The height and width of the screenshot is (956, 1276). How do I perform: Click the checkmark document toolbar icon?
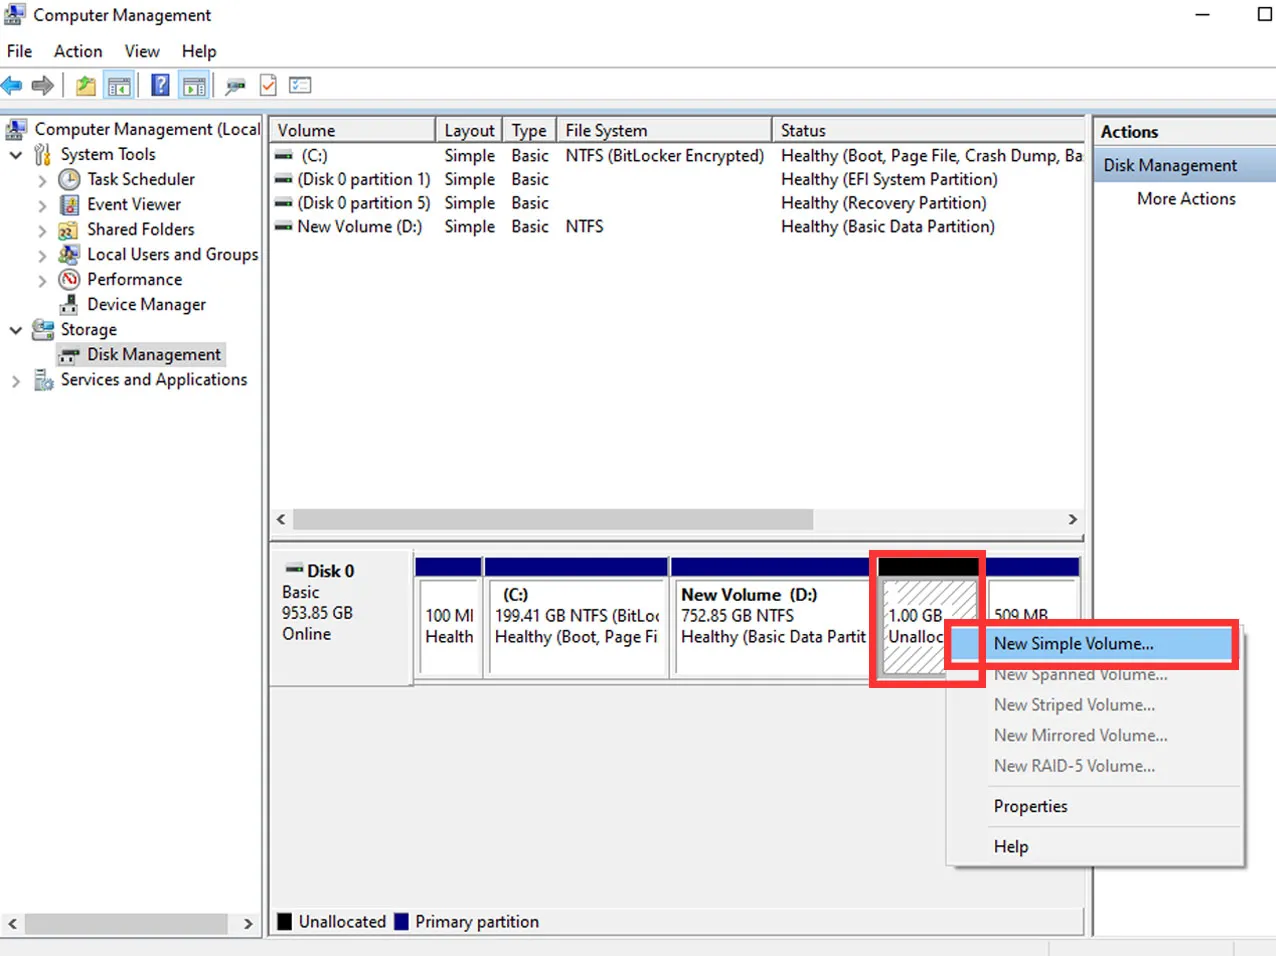[268, 86]
